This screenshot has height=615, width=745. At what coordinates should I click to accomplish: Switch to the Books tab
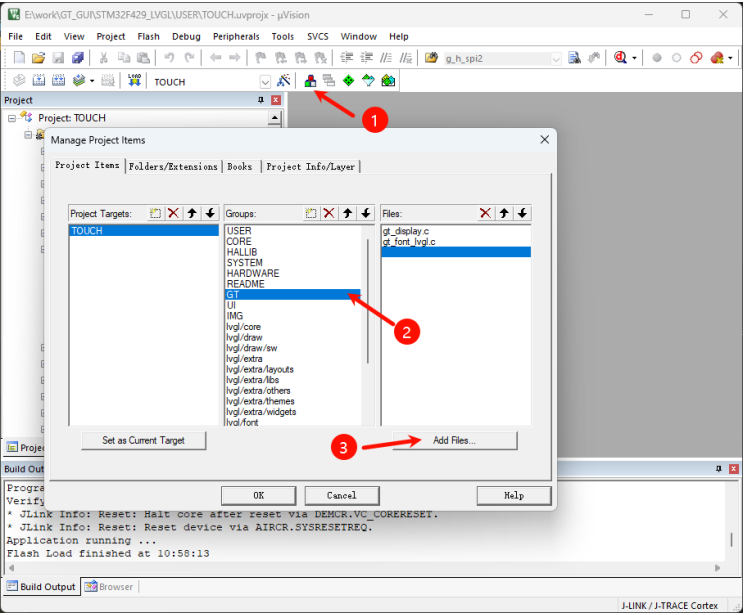[x=239, y=166]
